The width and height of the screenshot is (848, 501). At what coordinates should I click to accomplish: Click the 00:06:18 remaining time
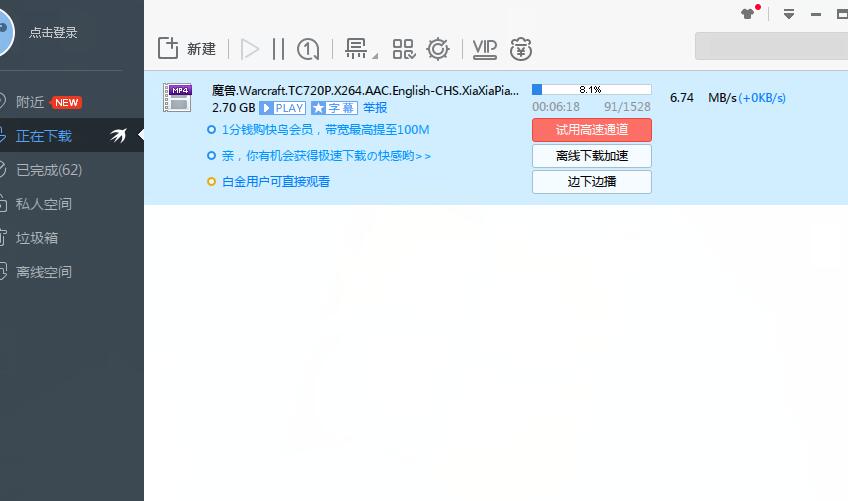pos(556,107)
